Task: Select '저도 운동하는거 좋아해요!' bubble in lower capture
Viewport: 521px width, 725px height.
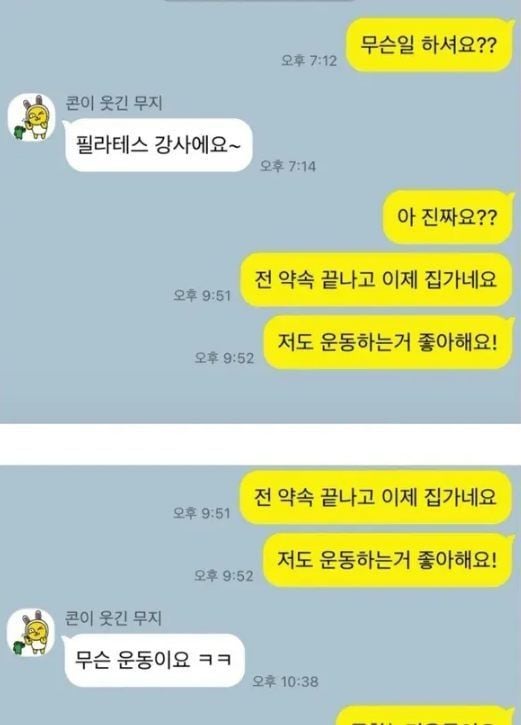Action: click(388, 560)
